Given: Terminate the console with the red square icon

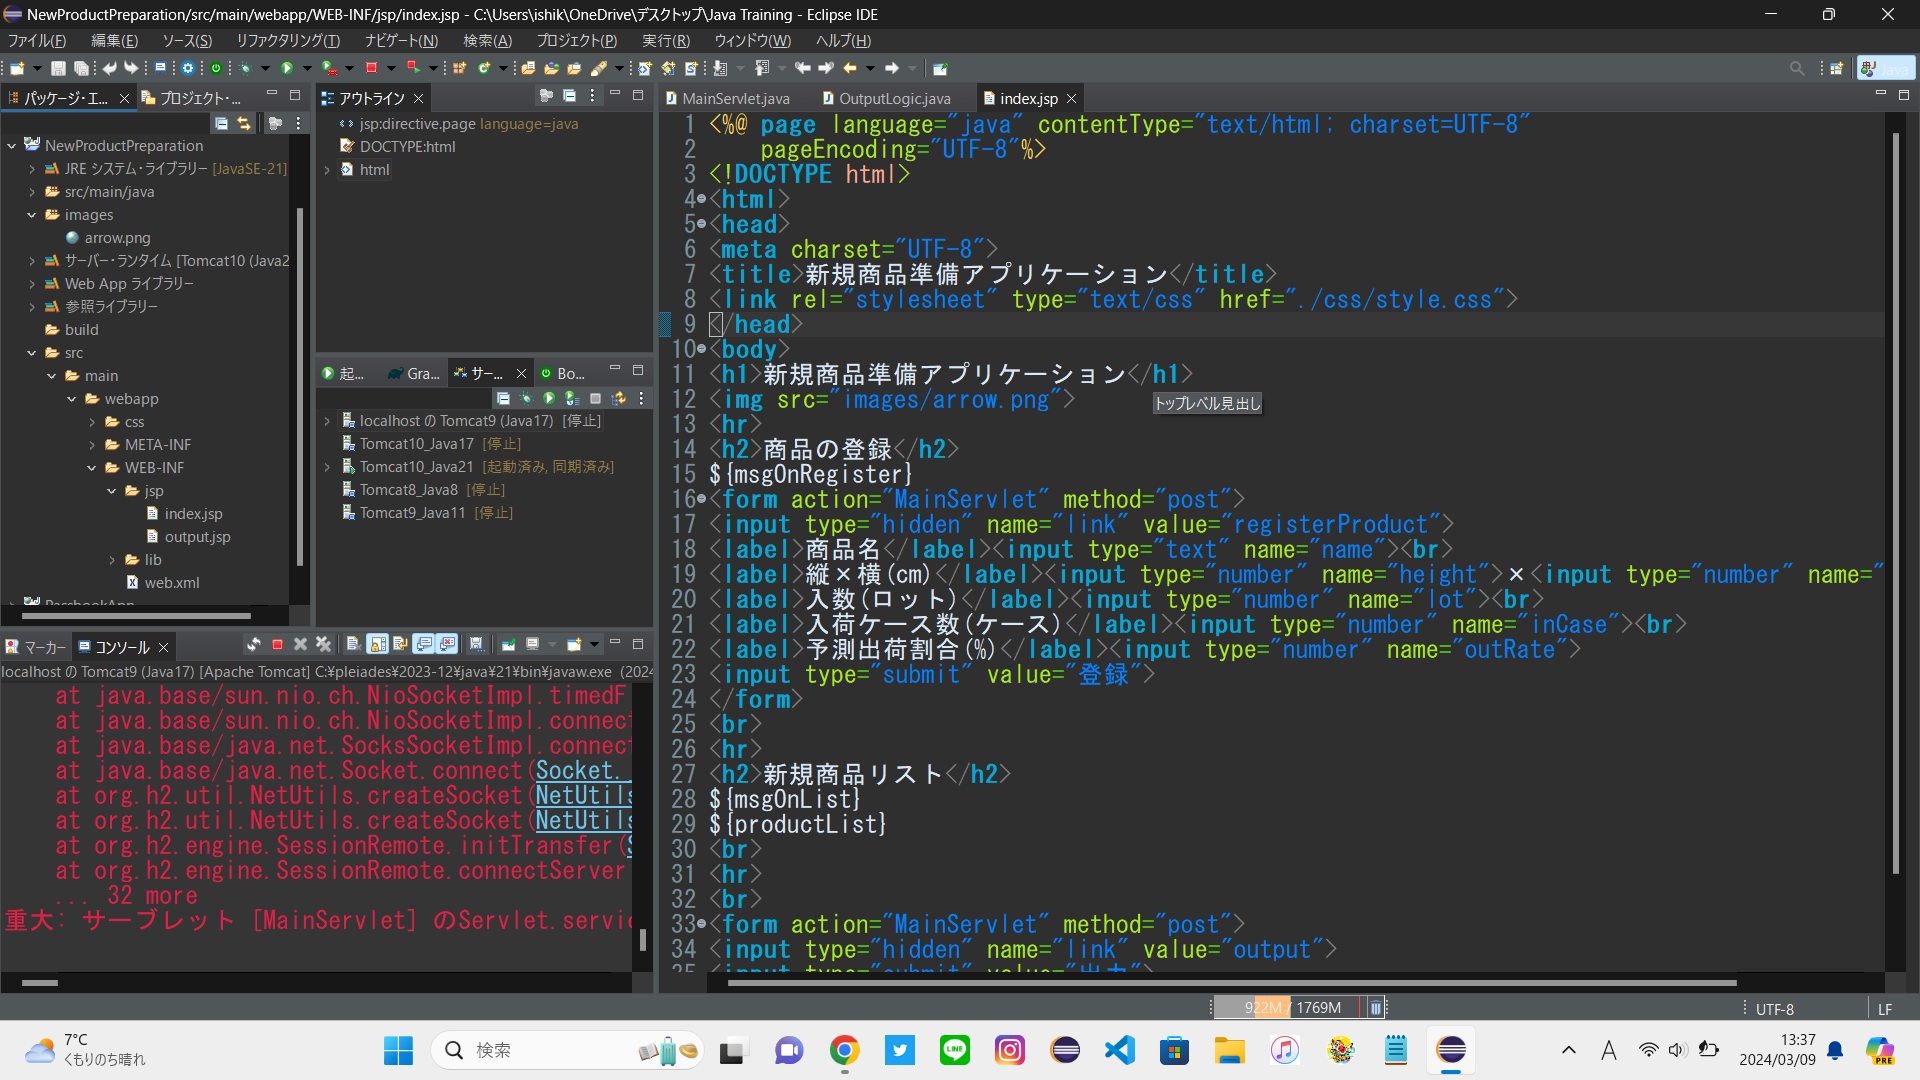Looking at the screenshot, I should [x=278, y=645].
